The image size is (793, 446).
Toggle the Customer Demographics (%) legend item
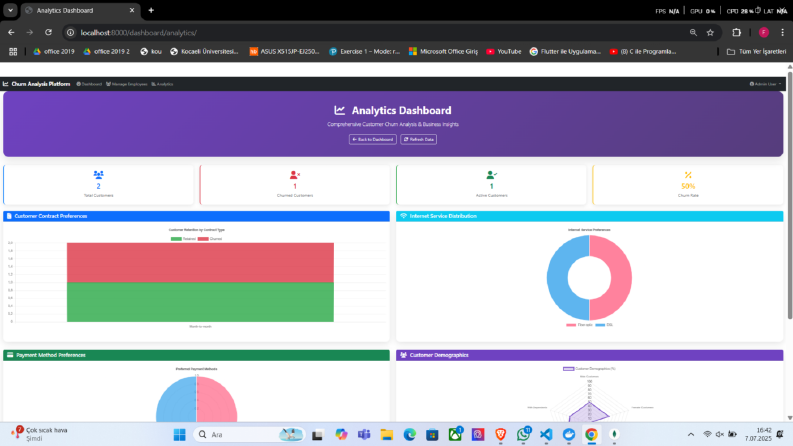tap(589, 369)
